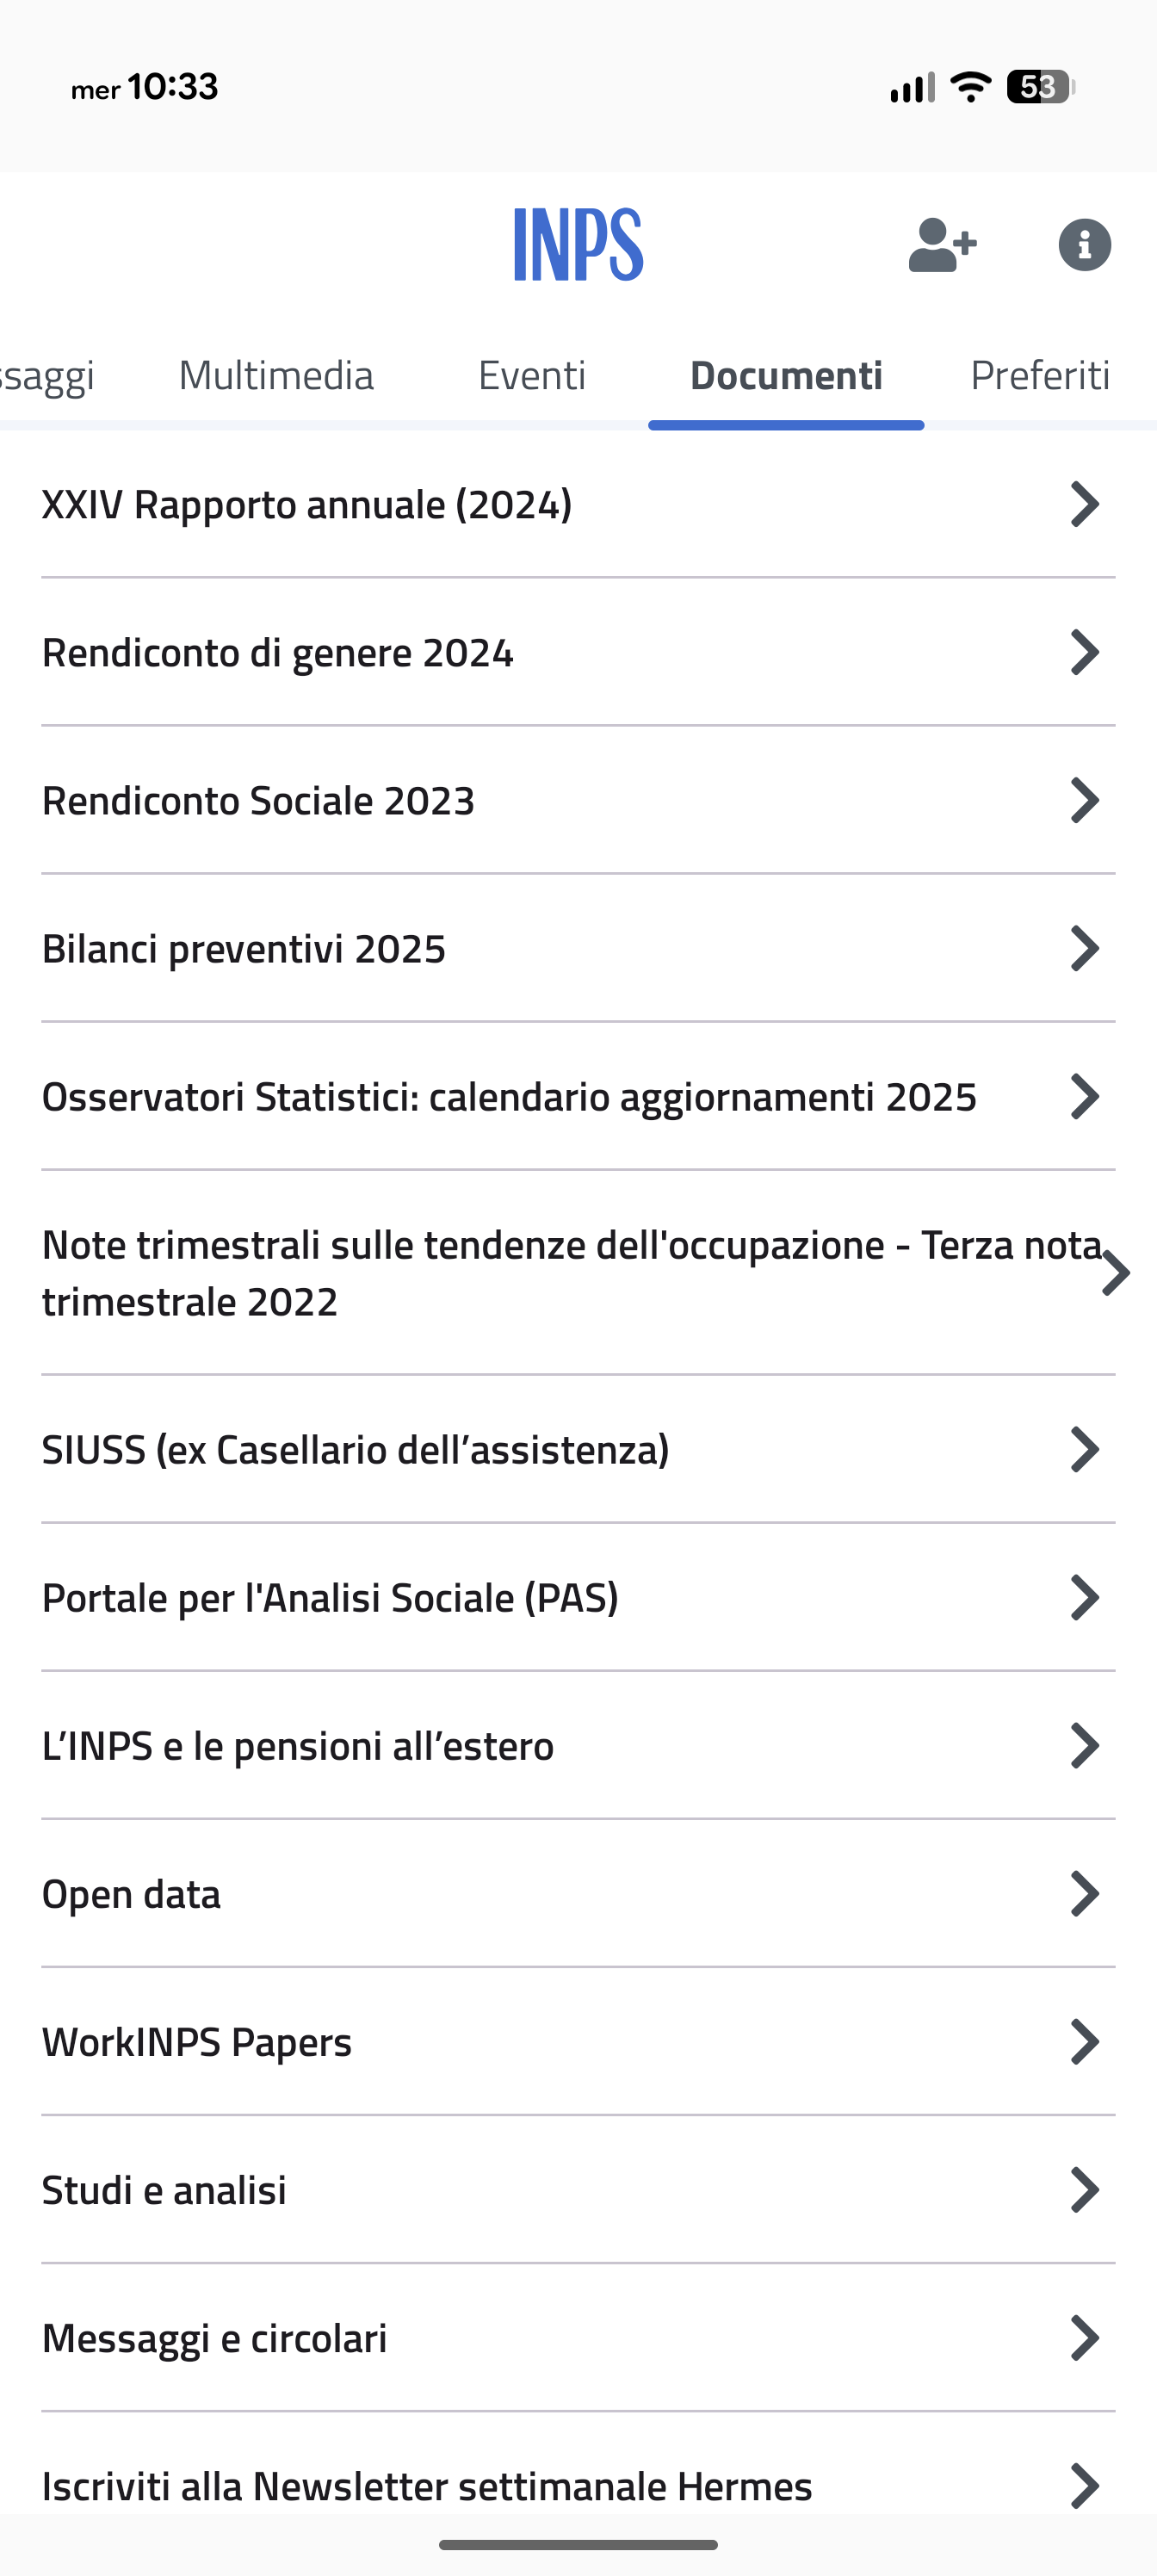The height and width of the screenshot is (2576, 1157).
Task: Open Note trimestrali Terza nota trimestrale 2022
Action: [x=570, y=1273]
